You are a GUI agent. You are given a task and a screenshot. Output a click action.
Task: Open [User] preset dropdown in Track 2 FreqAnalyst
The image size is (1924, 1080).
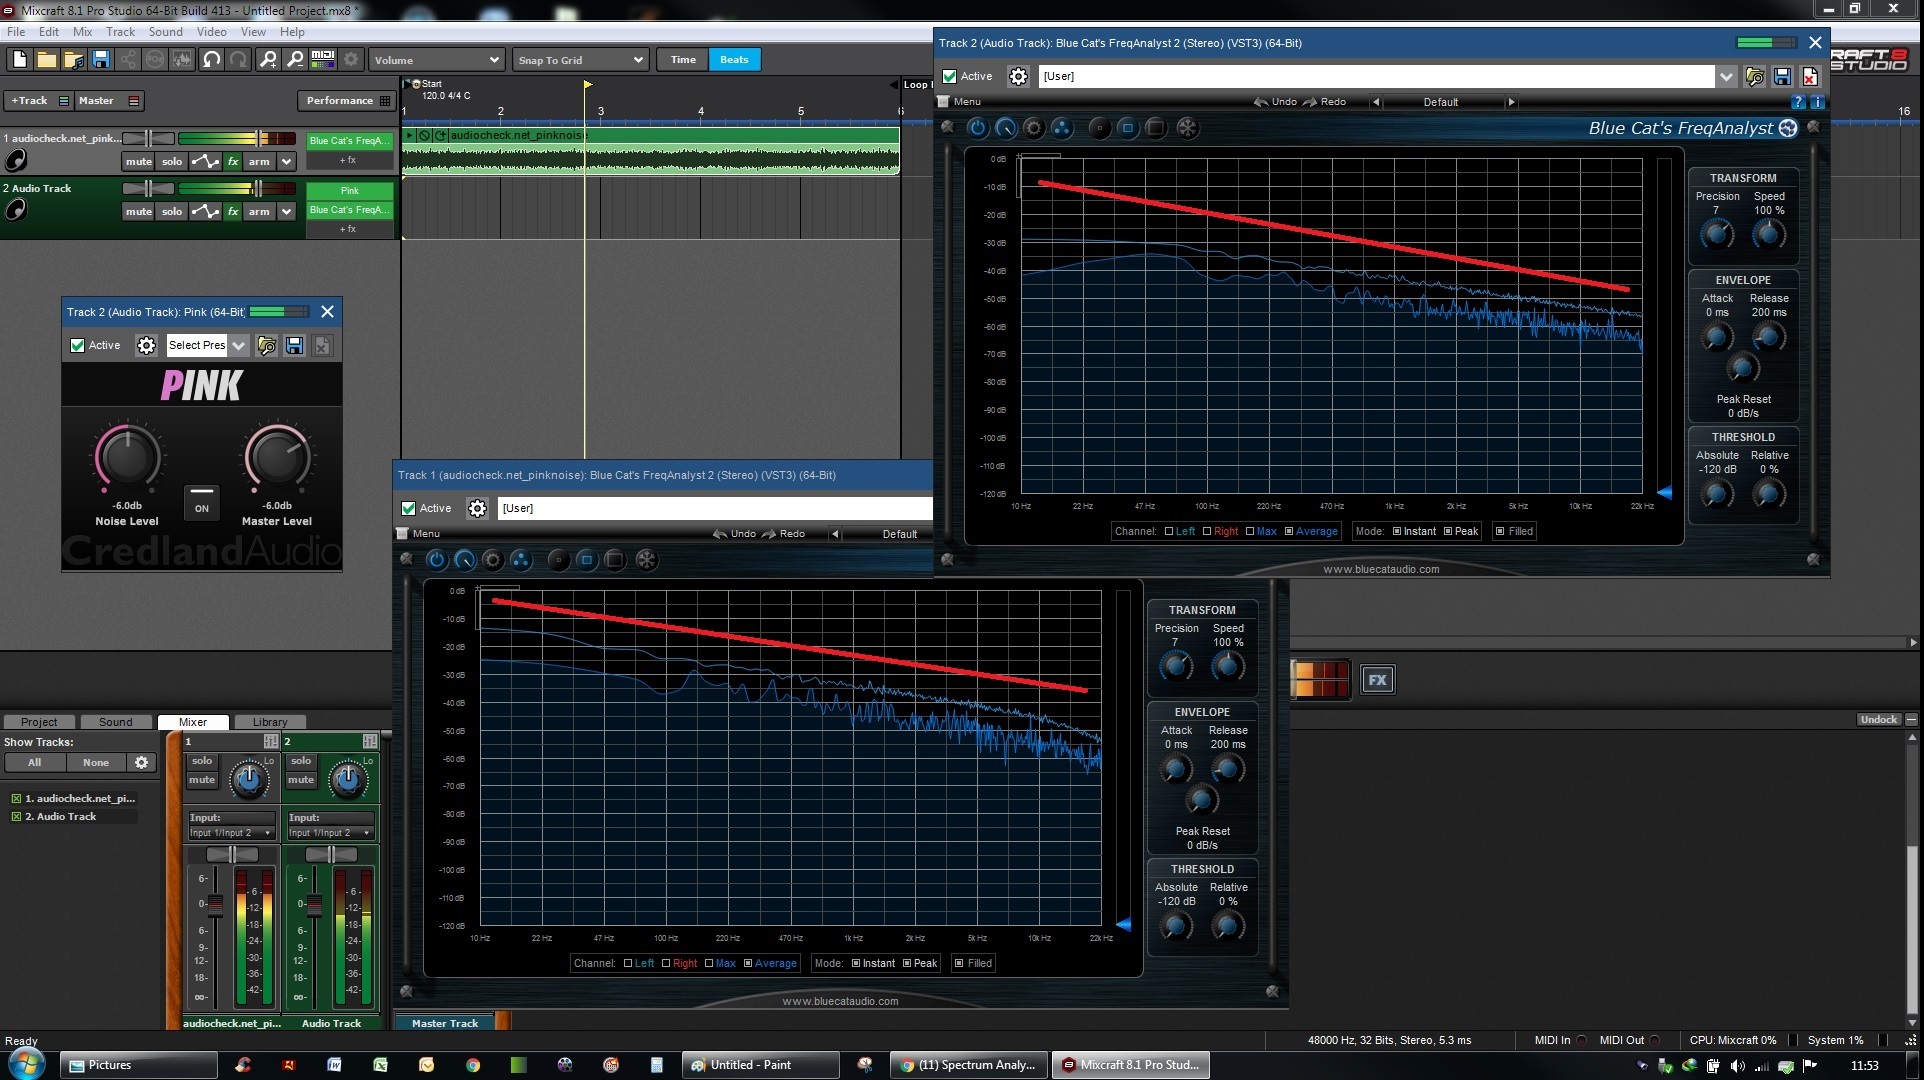click(1726, 76)
